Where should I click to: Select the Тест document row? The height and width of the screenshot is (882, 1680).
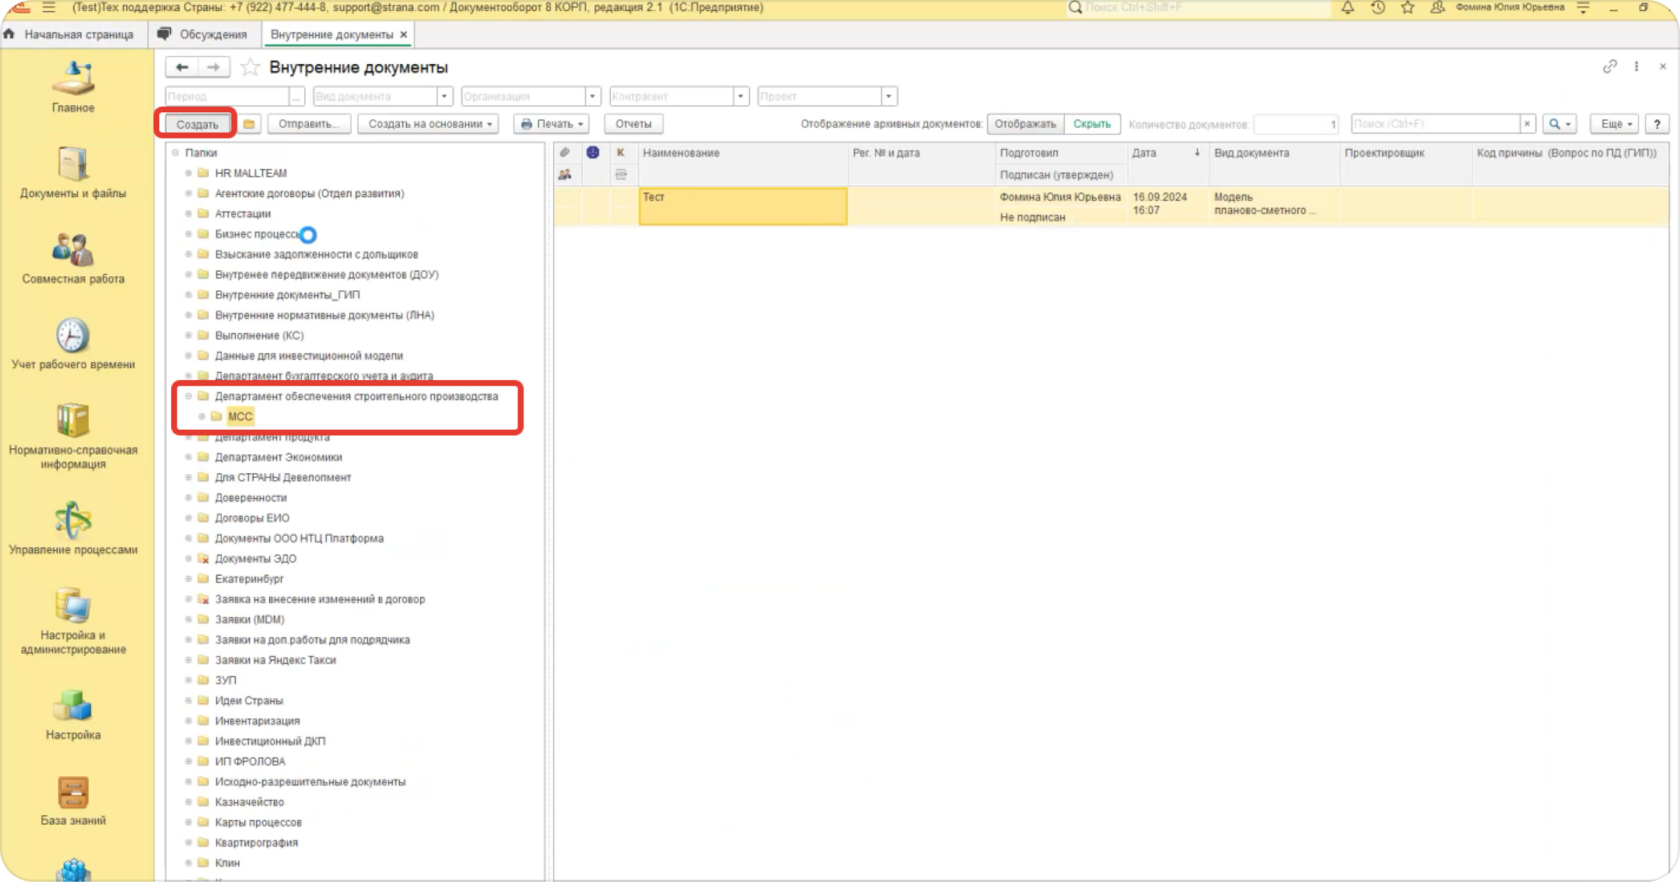pos(1111,207)
